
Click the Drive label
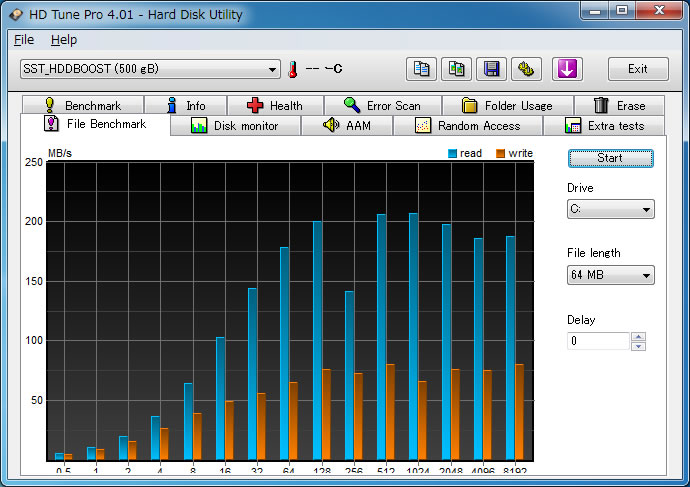tap(580, 188)
